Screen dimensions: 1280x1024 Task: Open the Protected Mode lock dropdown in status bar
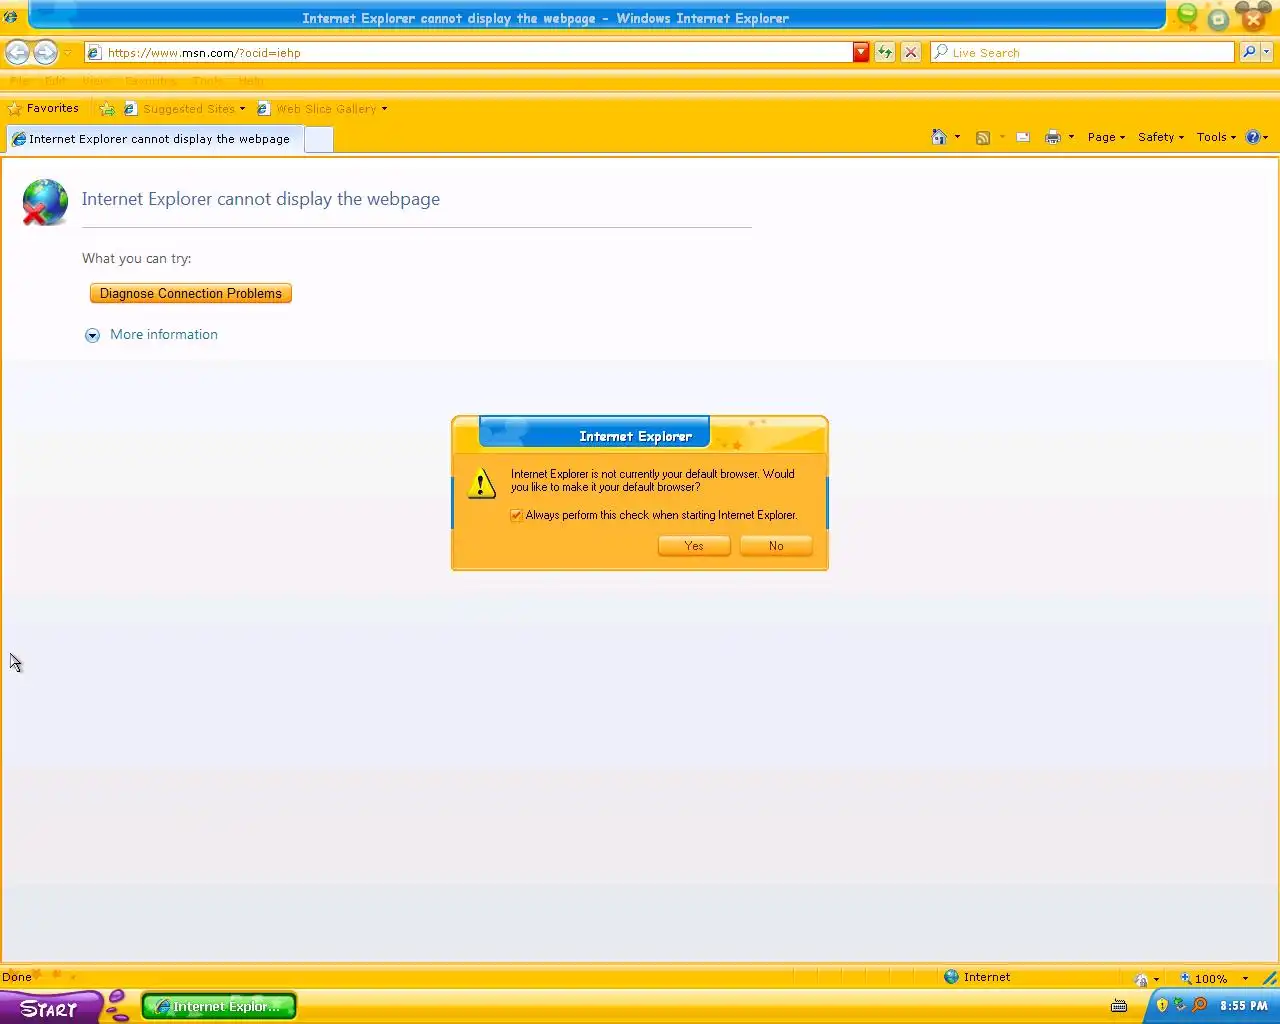coord(1147,979)
